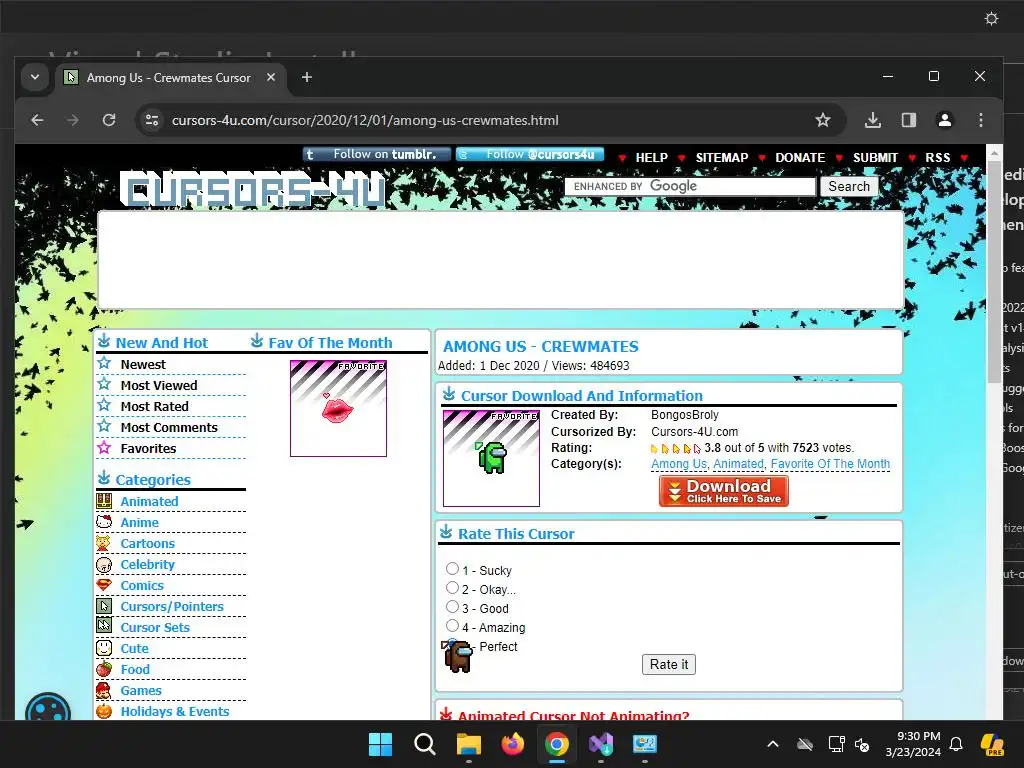Viewport: 1024px width, 768px height.
Task: Open File Explorer from taskbar
Action: [468, 744]
